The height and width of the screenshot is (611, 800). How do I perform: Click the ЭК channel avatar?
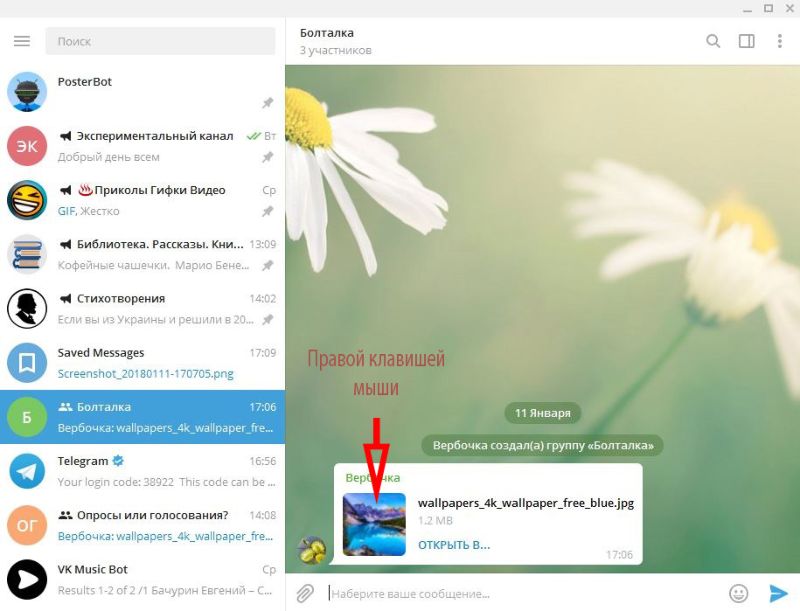(x=27, y=146)
